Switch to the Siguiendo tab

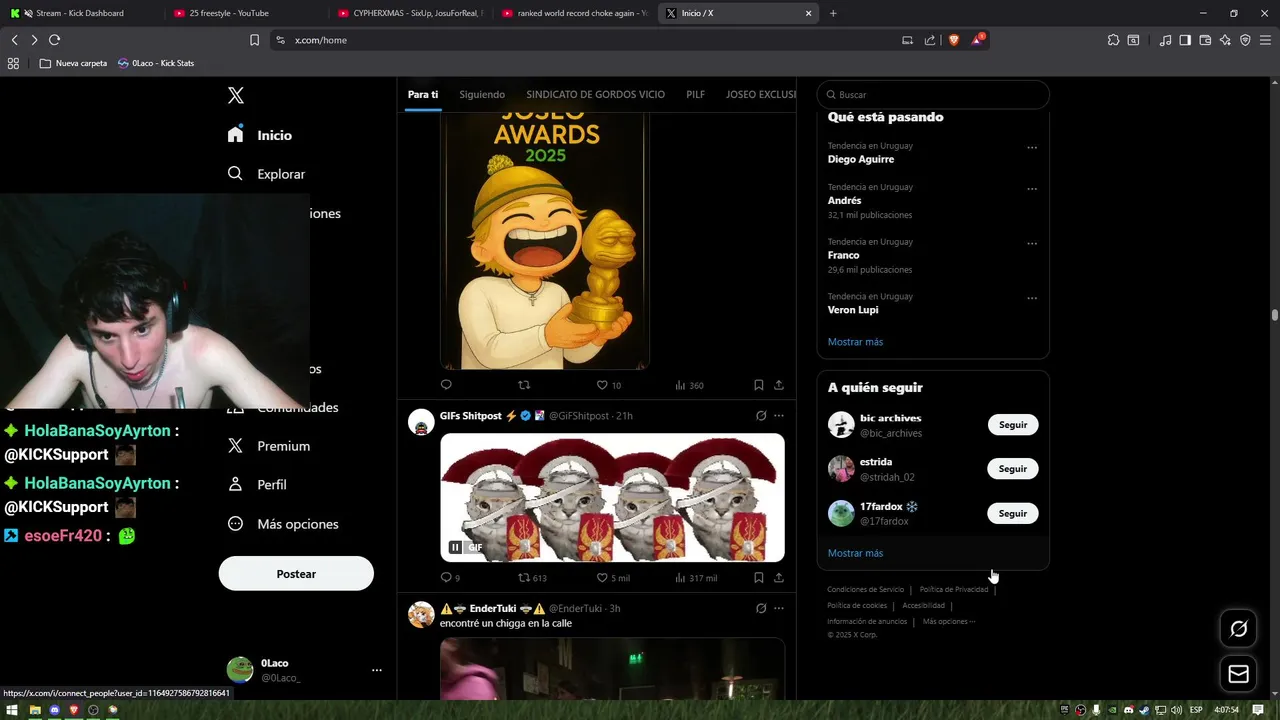pos(482,94)
